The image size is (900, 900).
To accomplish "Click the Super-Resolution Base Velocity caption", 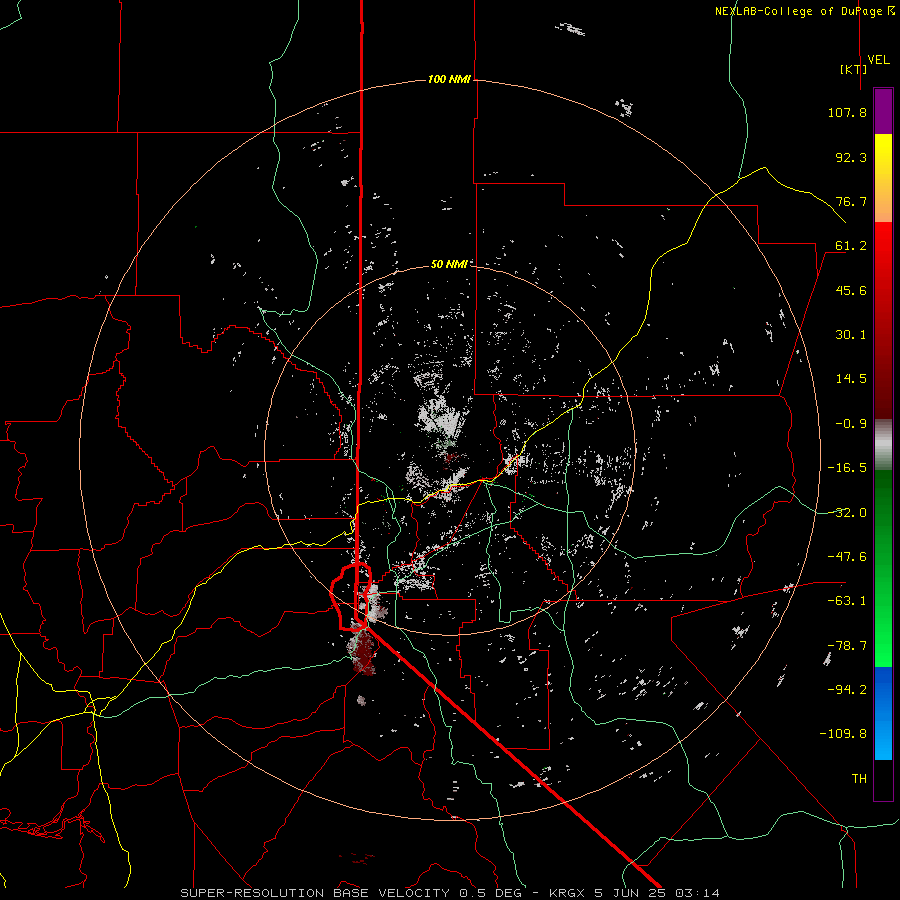I will (x=449, y=893).
